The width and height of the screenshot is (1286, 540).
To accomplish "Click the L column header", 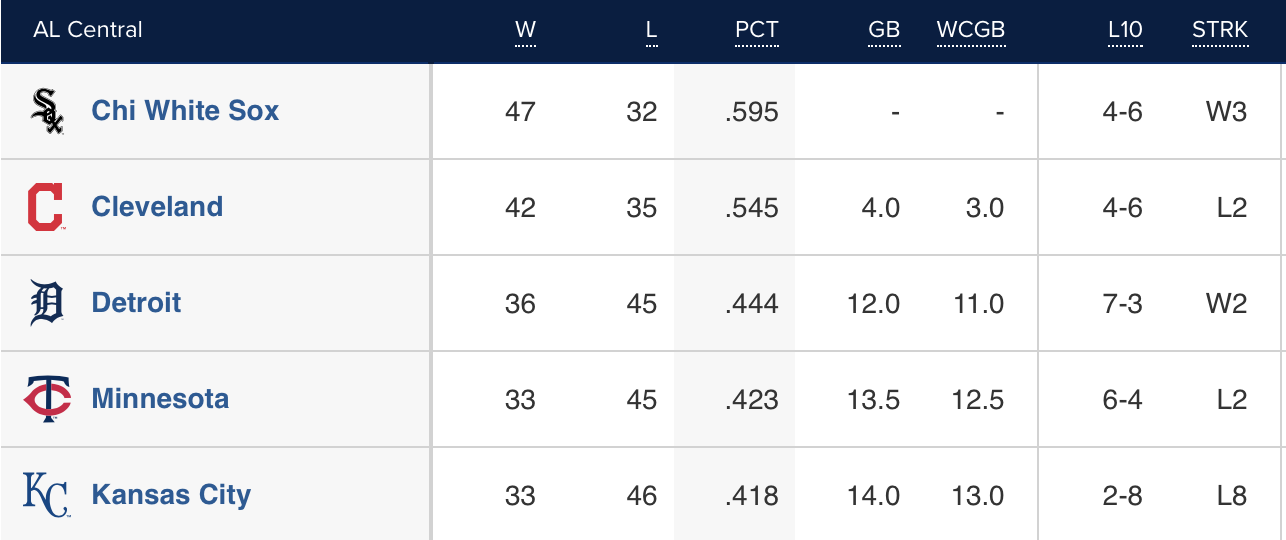I will click(651, 30).
